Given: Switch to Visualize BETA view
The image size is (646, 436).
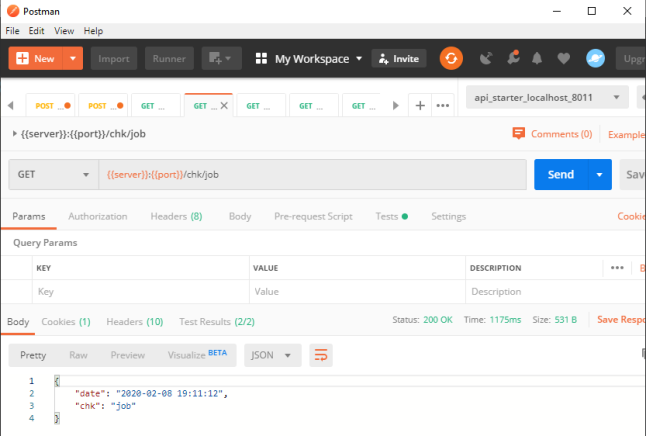Looking at the screenshot, I should (x=197, y=354).
